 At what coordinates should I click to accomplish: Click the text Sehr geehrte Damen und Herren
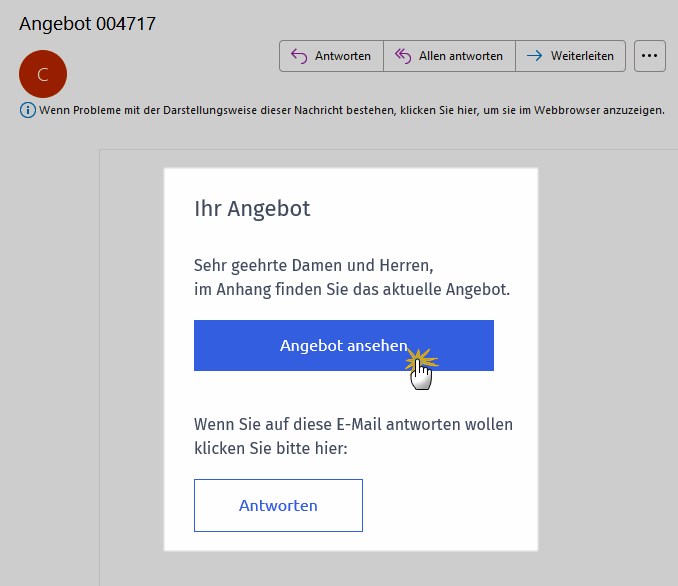[313, 266]
